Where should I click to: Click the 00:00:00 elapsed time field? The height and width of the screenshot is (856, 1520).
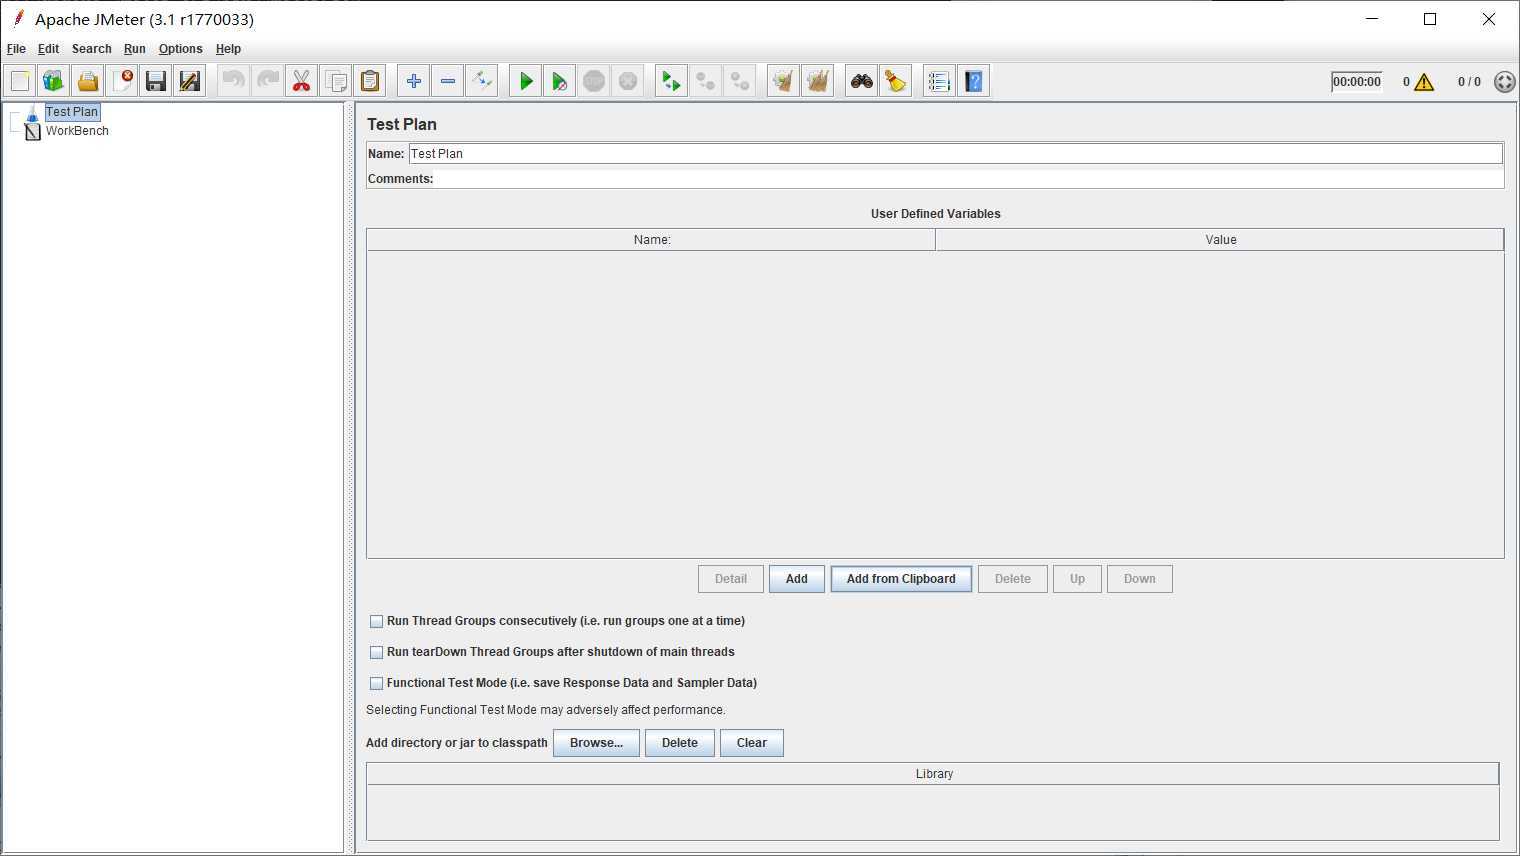1357,82
